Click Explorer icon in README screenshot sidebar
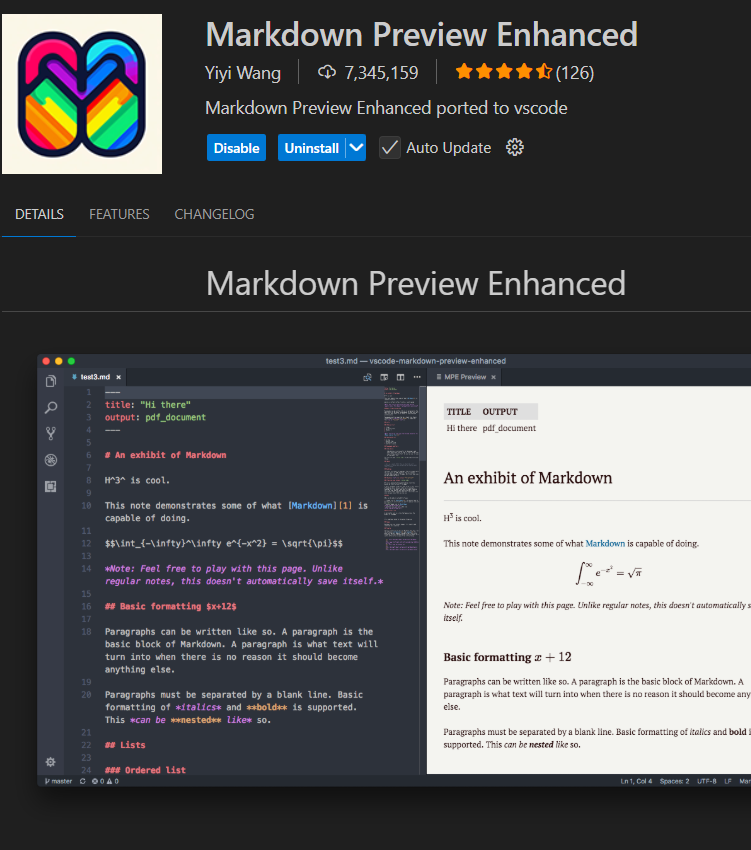Viewport: 751px width, 850px height. 51,381
